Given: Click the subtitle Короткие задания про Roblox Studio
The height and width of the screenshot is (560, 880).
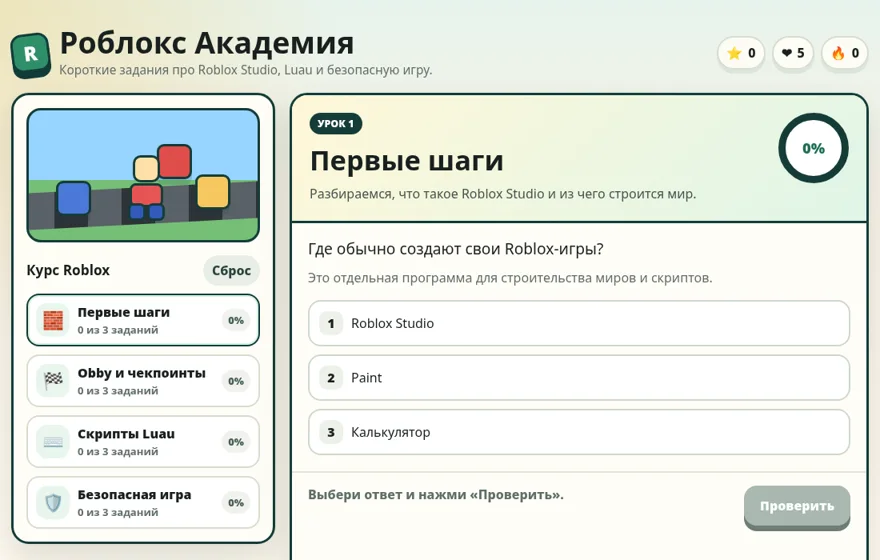Looking at the screenshot, I should [246, 70].
